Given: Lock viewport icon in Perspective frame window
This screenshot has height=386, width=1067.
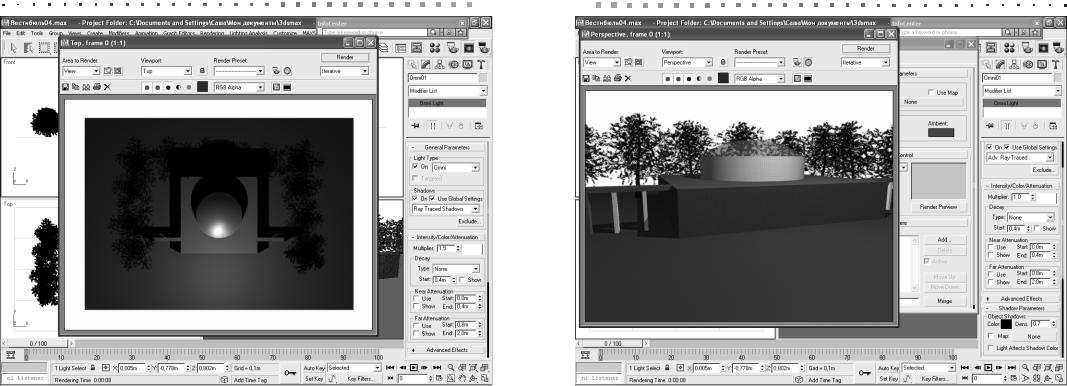Looking at the screenshot, I should pyautogui.click(x=723, y=62).
